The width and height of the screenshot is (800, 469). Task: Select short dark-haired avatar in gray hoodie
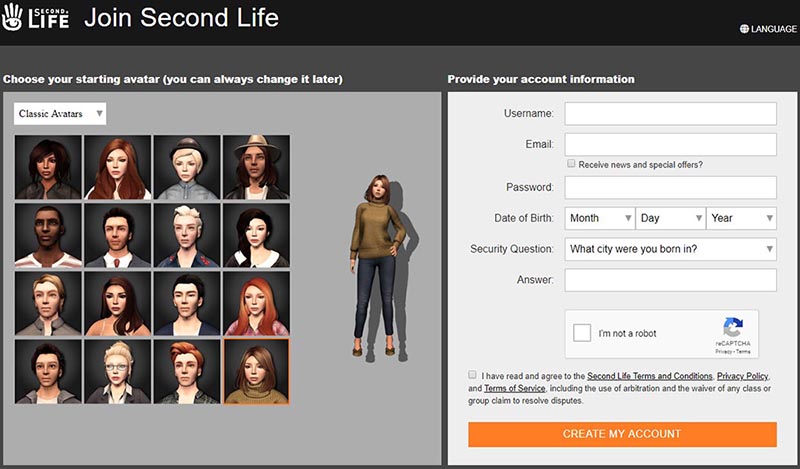(x=48, y=372)
